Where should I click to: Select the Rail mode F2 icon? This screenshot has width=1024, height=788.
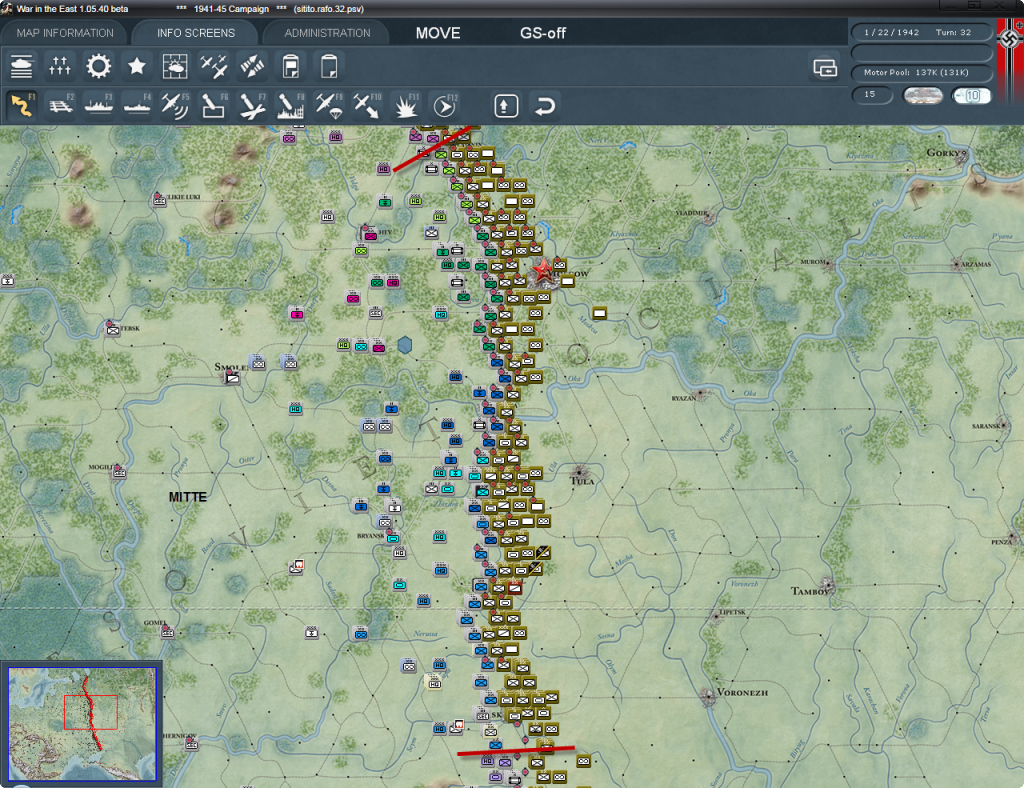60,106
